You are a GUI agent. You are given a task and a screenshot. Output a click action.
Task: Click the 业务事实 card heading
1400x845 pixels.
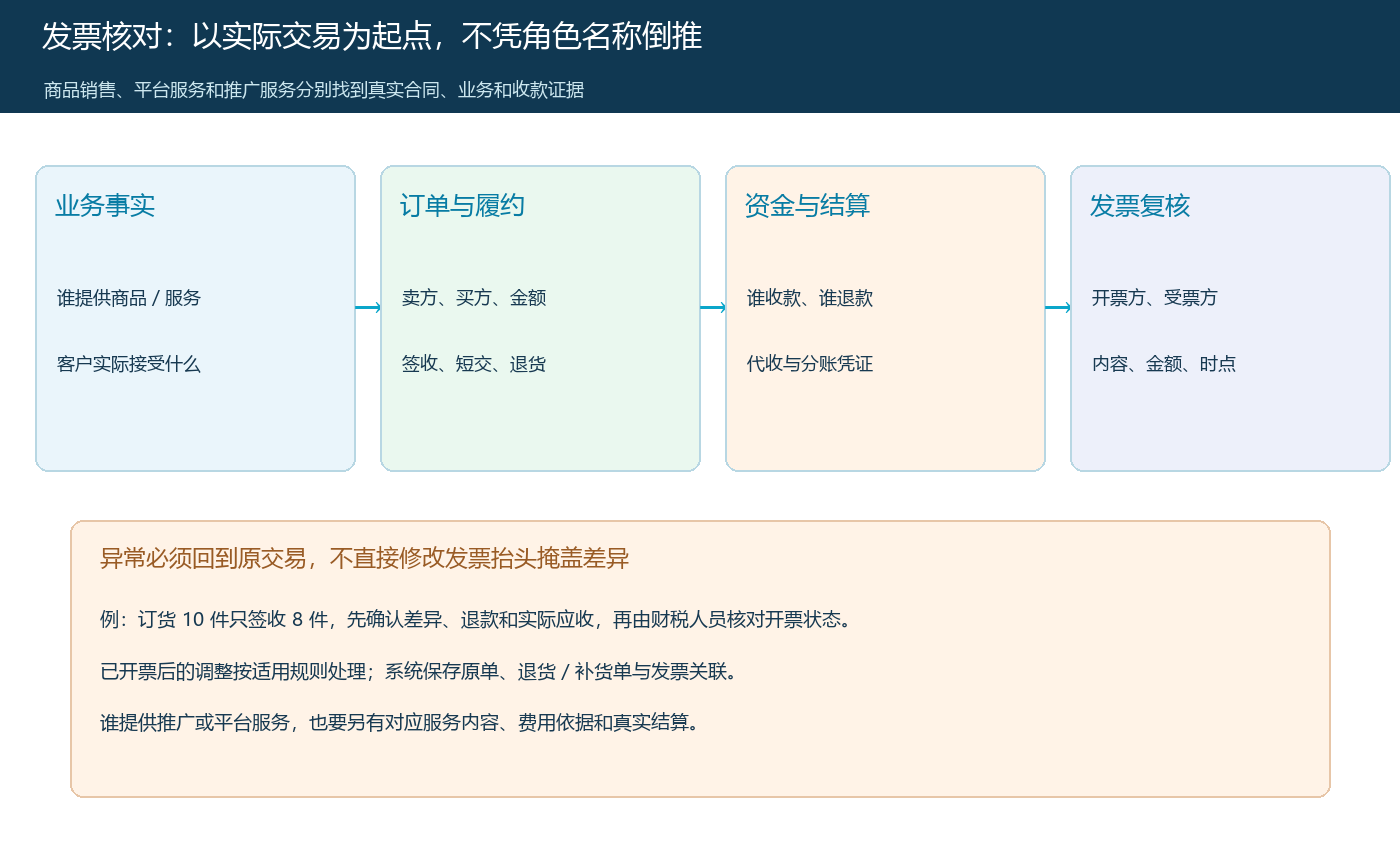click(105, 206)
